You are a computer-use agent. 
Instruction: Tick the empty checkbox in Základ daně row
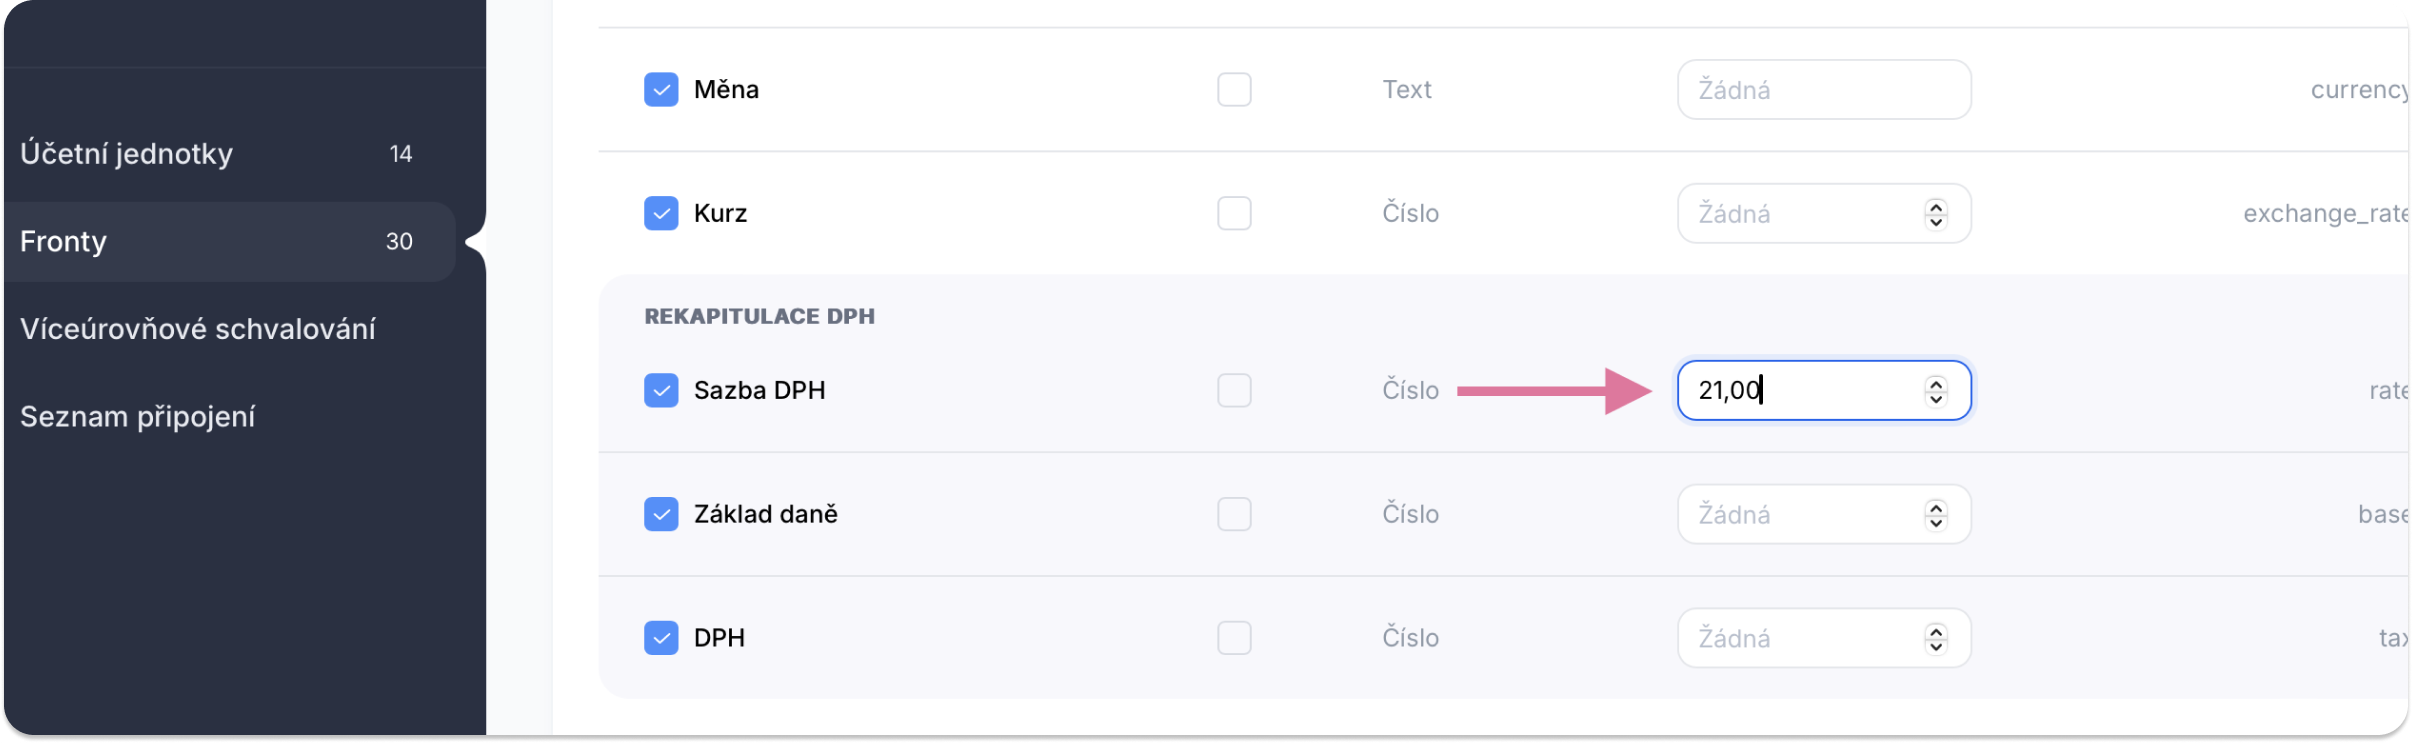1234,514
